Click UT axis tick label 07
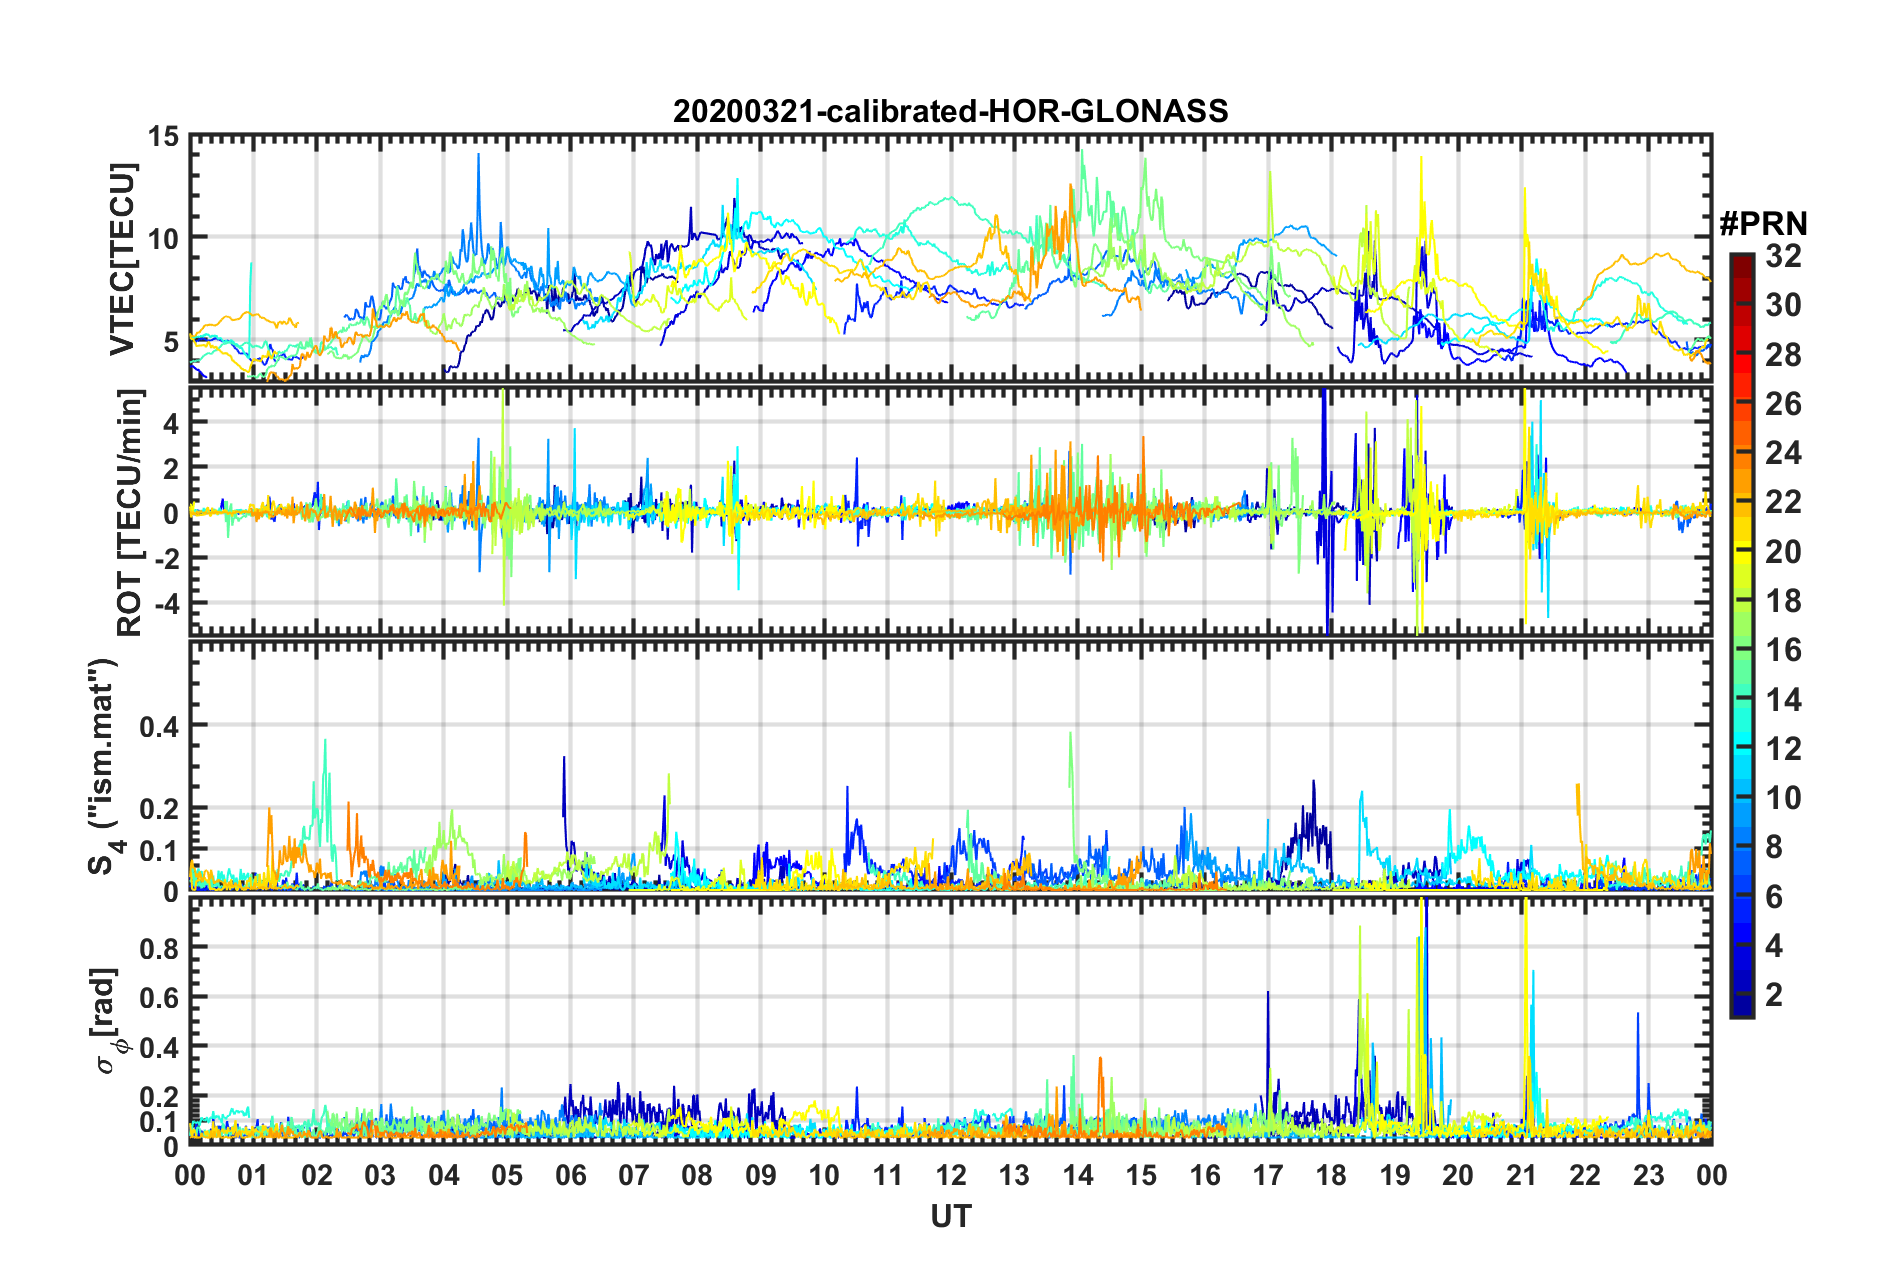 coord(634,1175)
